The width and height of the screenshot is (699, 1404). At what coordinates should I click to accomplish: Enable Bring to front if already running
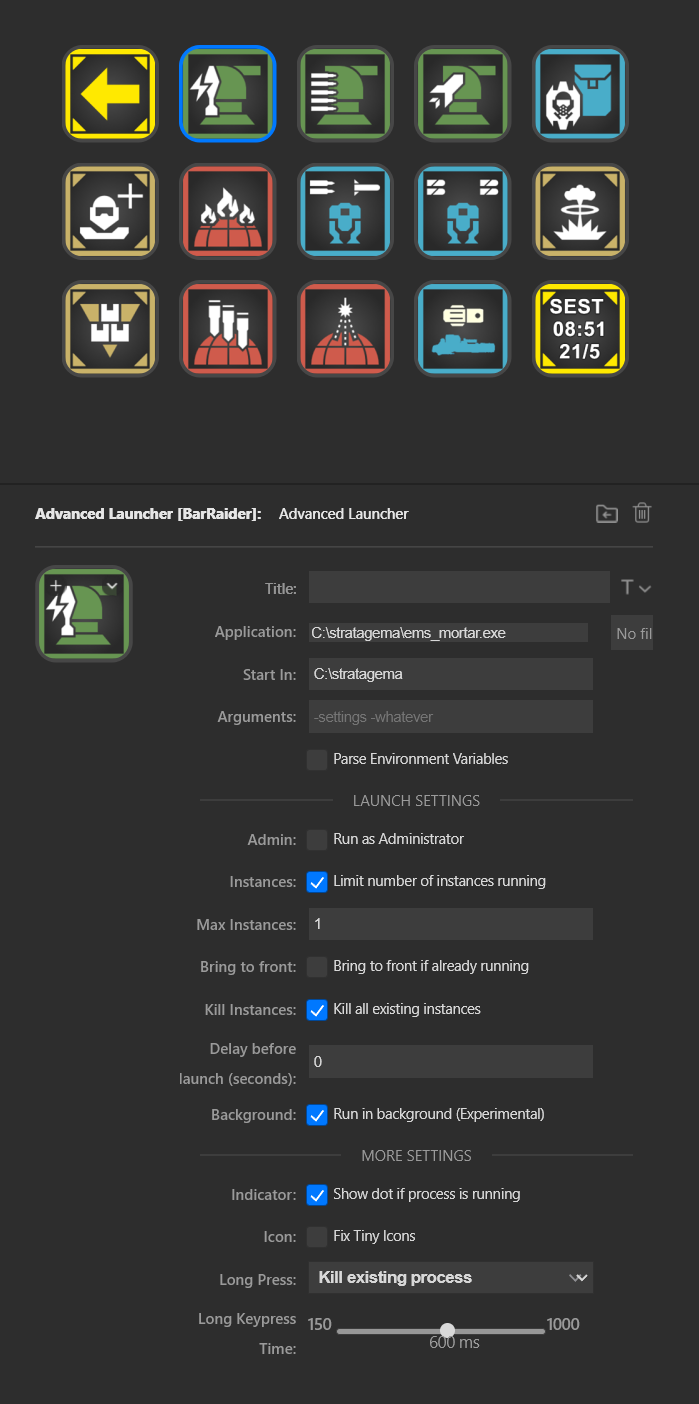[317, 967]
